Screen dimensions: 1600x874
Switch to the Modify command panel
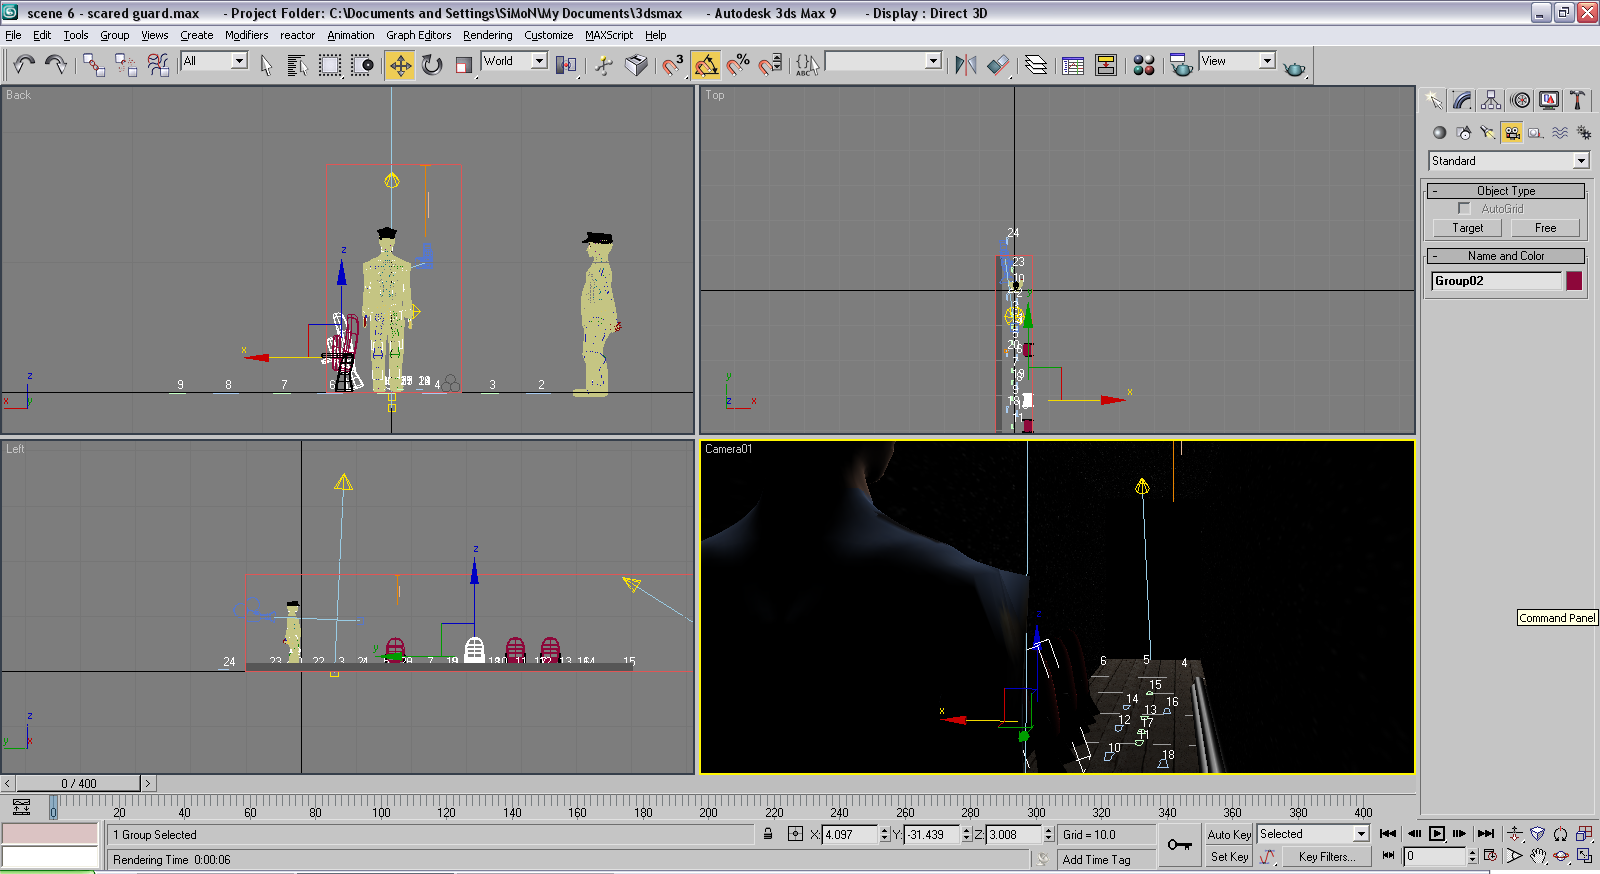pos(1462,100)
